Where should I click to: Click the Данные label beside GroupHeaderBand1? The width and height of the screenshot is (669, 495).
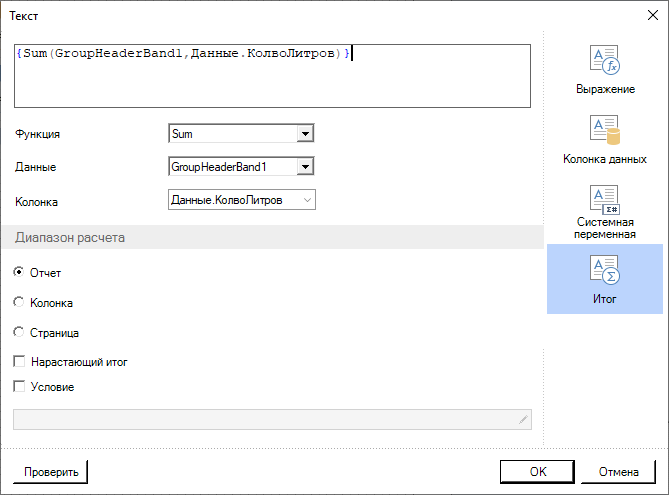35,167
